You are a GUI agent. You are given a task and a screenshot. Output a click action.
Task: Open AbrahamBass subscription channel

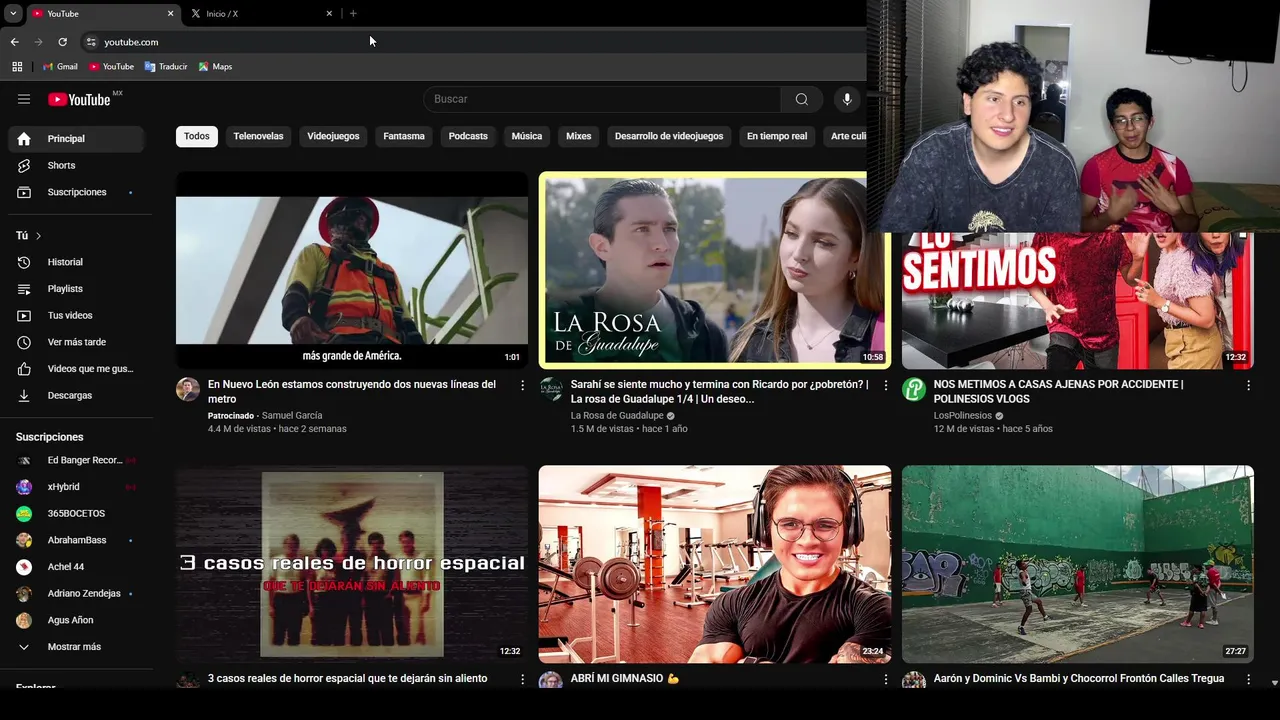point(76,540)
